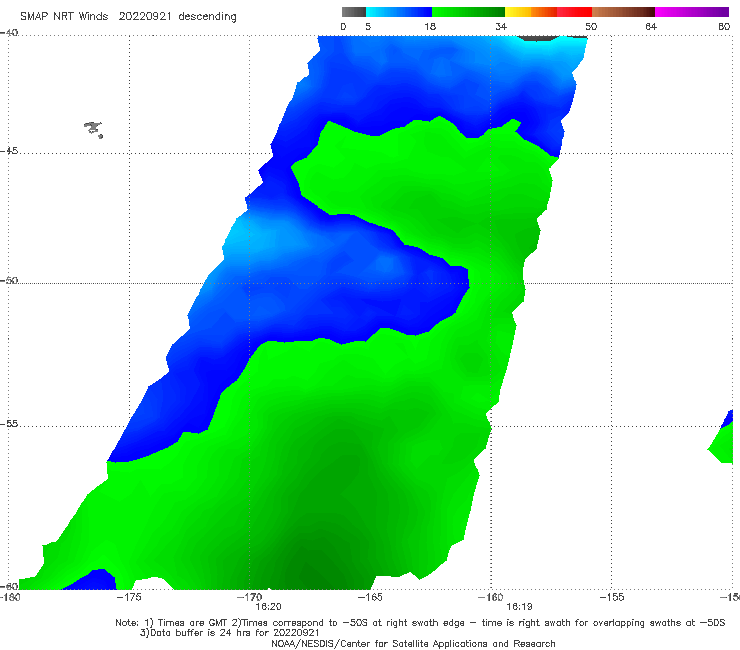Click the date "20220921" in the title
This screenshot has height=650, width=740.
coord(145,17)
